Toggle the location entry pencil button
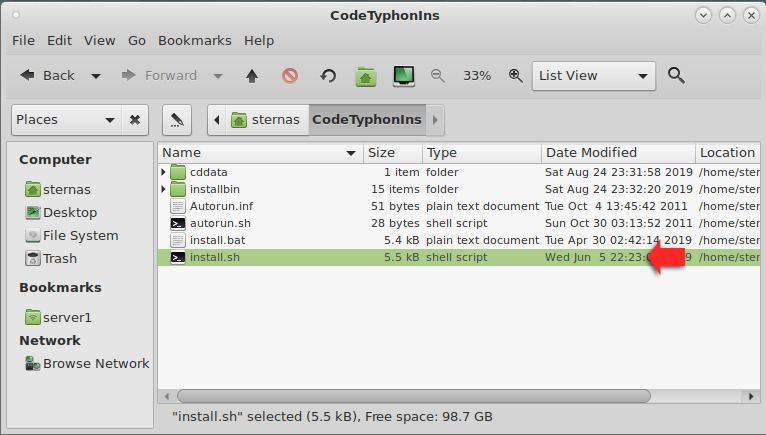Viewport: 766px width, 435px height. (x=177, y=120)
